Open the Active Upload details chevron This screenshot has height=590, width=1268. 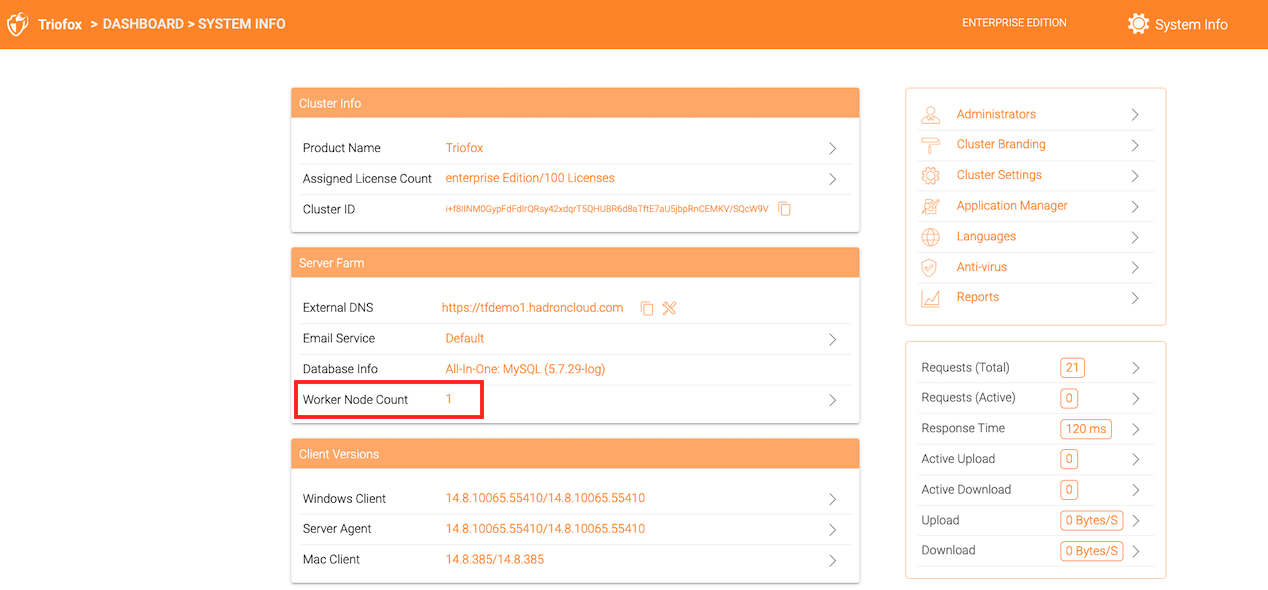[1136, 459]
